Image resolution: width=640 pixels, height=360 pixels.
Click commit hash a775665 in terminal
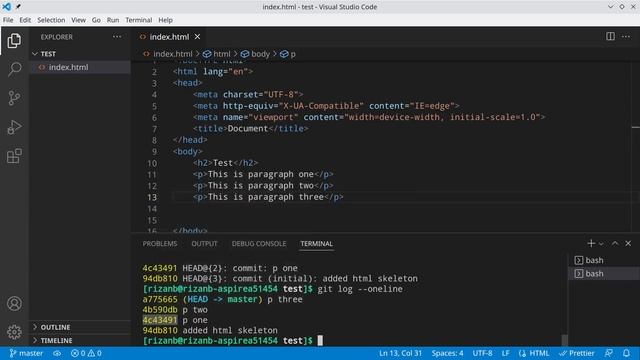(160, 299)
